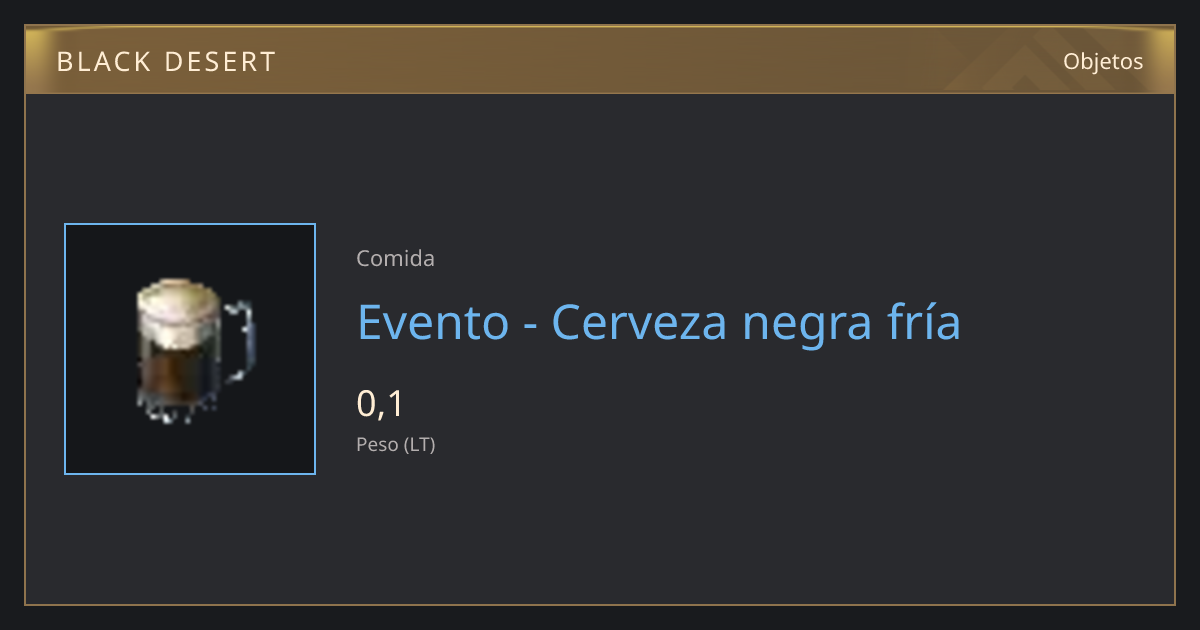Click the Peso (LT) label
The height and width of the screenshot is (630, 1200).
click(x=396, y=445)
